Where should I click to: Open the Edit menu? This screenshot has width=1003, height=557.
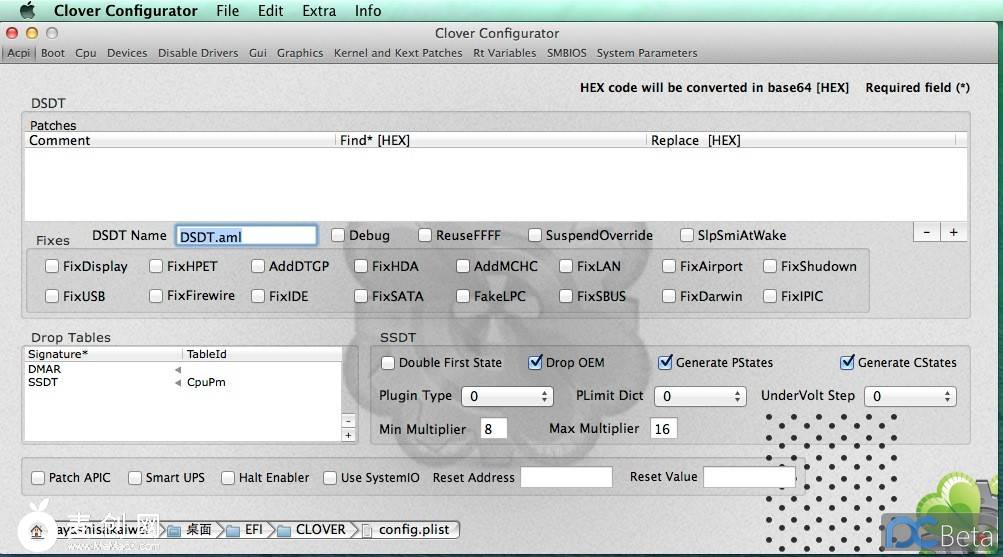point(271,11)
